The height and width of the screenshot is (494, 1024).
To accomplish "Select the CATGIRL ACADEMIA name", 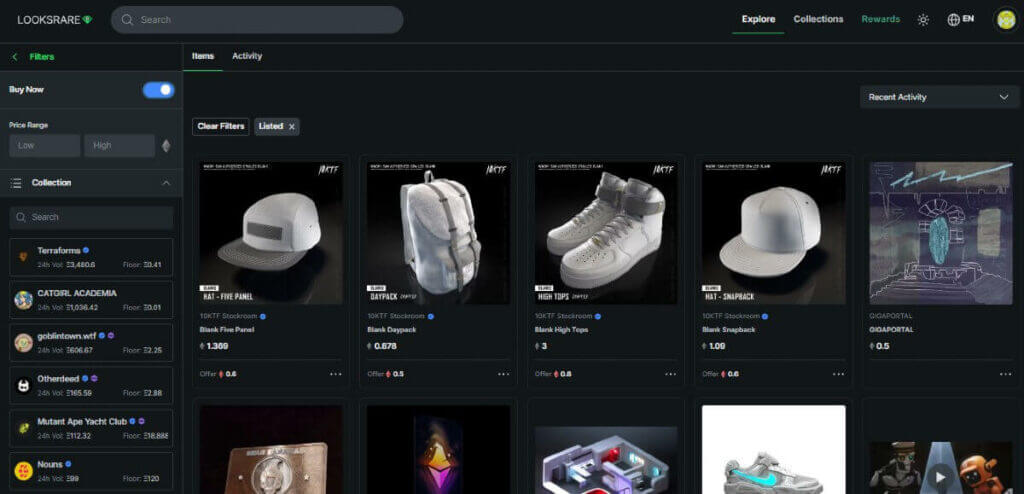I will point(77,293).
